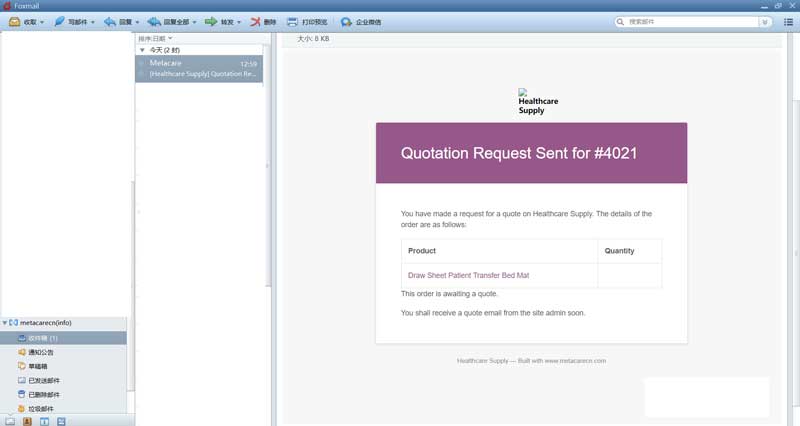Switch to the Calendar view icon at the bottom

[x=44, y=421]
